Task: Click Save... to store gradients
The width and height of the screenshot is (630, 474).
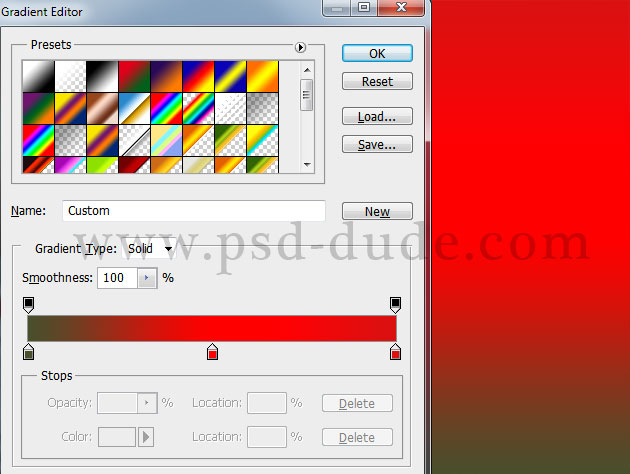Action: pyautogui.click(x=377, y=145)
